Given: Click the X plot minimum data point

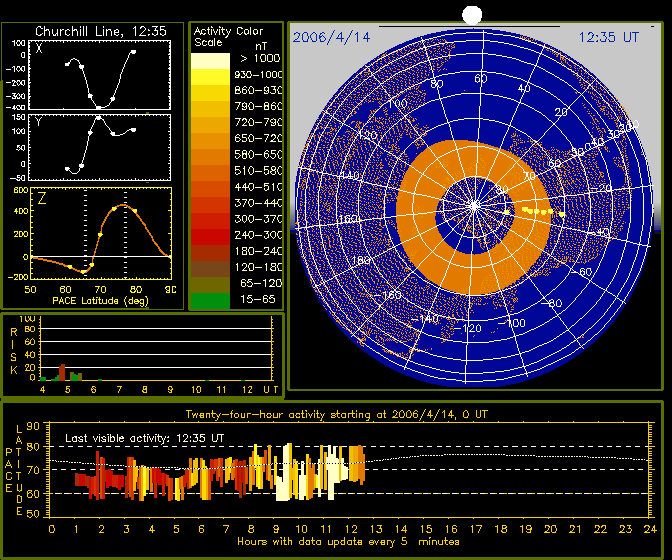Looking at the screenshot, I should pyautogui.click(x=99, y=108).
